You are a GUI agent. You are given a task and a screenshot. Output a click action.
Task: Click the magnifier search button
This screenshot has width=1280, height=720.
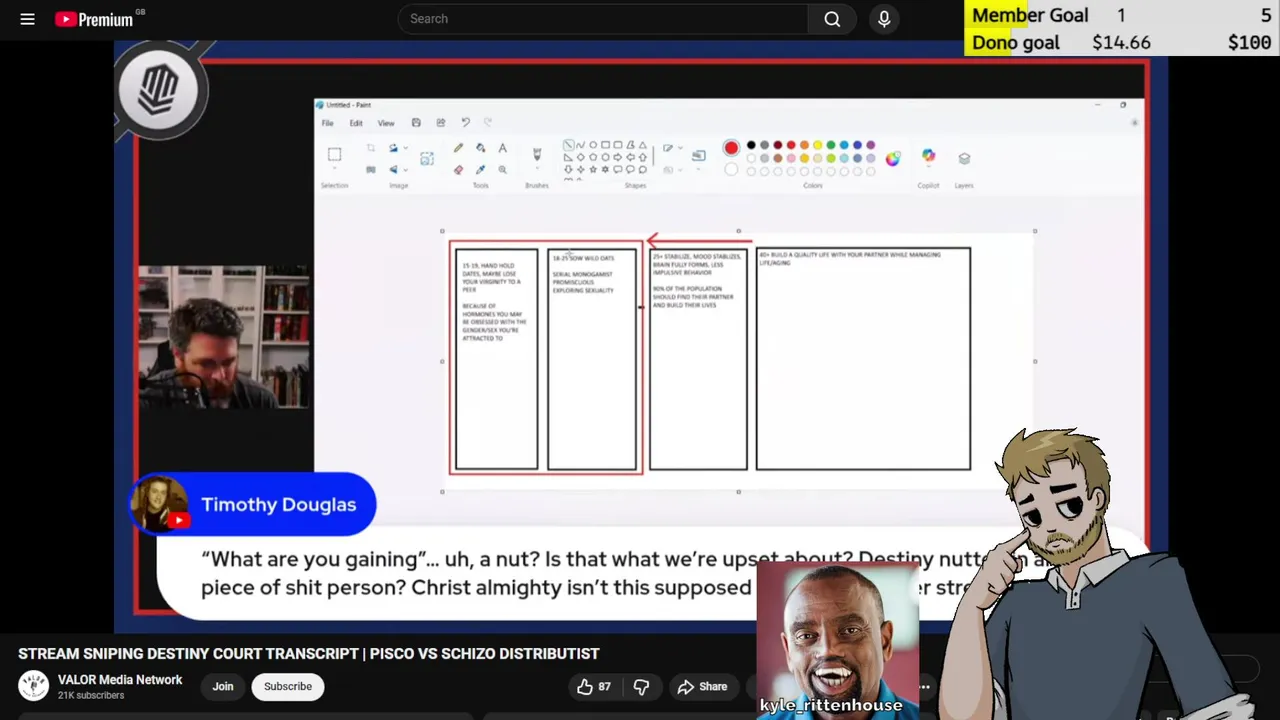point(832,19)
